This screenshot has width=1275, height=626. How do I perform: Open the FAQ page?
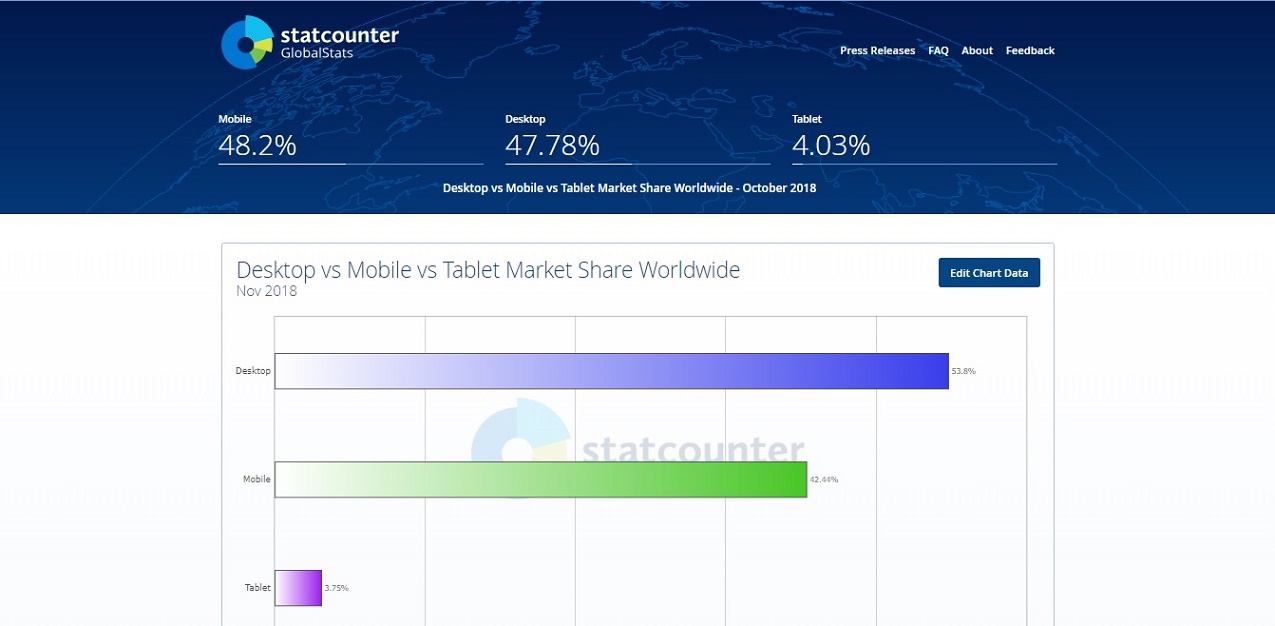[938, 51]
